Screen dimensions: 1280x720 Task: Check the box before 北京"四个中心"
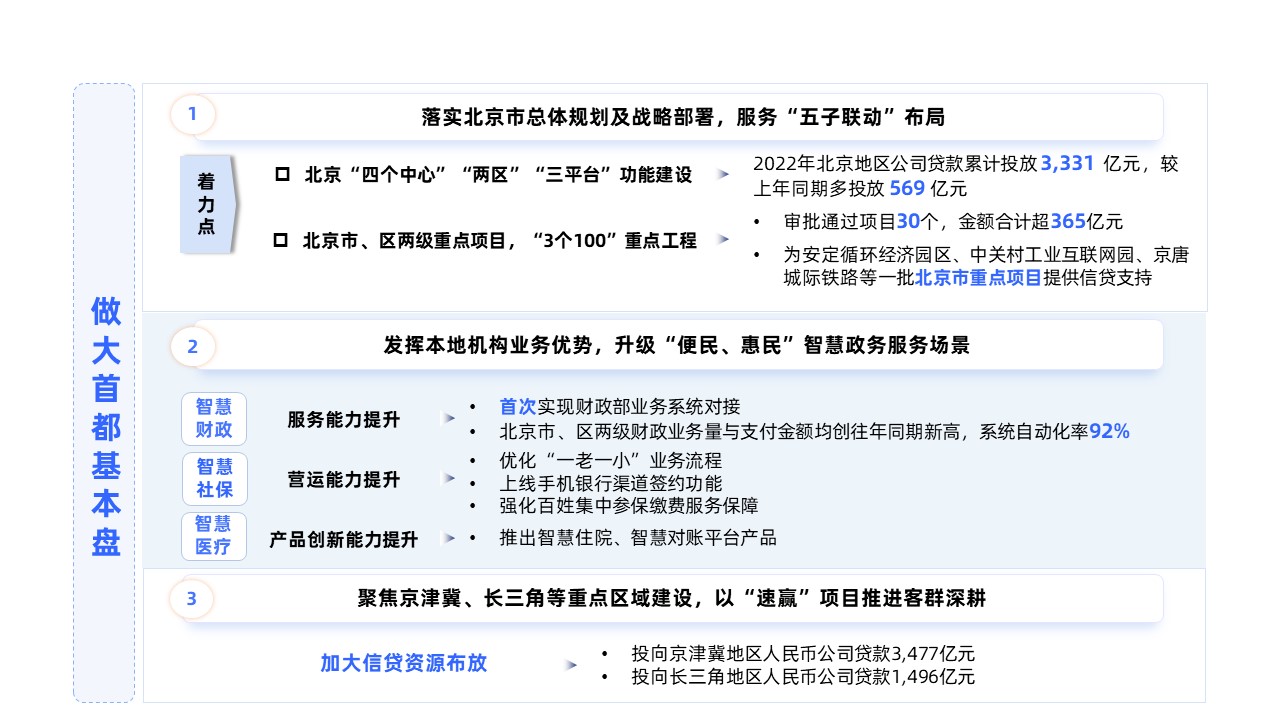282,172
